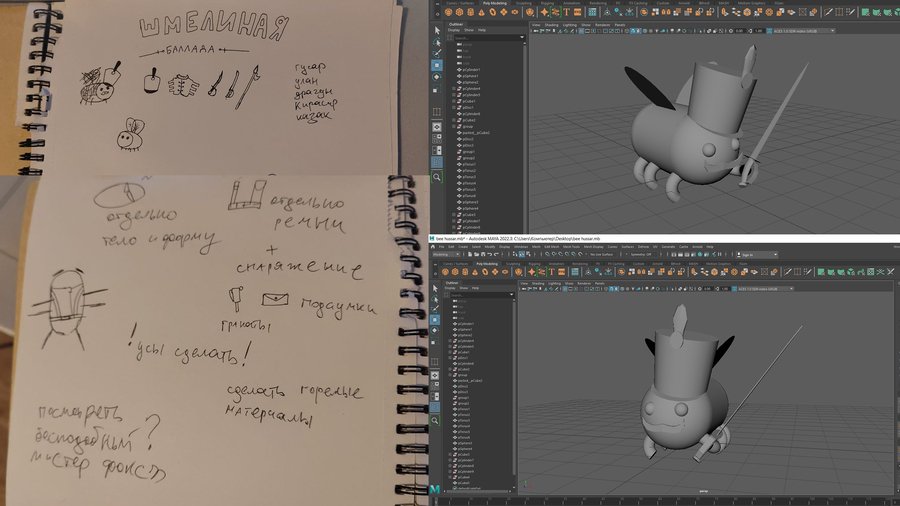Select pSphere1 in the upper Outliner
The width and height of the screenshot is (900, 506).
coord(471,76)
